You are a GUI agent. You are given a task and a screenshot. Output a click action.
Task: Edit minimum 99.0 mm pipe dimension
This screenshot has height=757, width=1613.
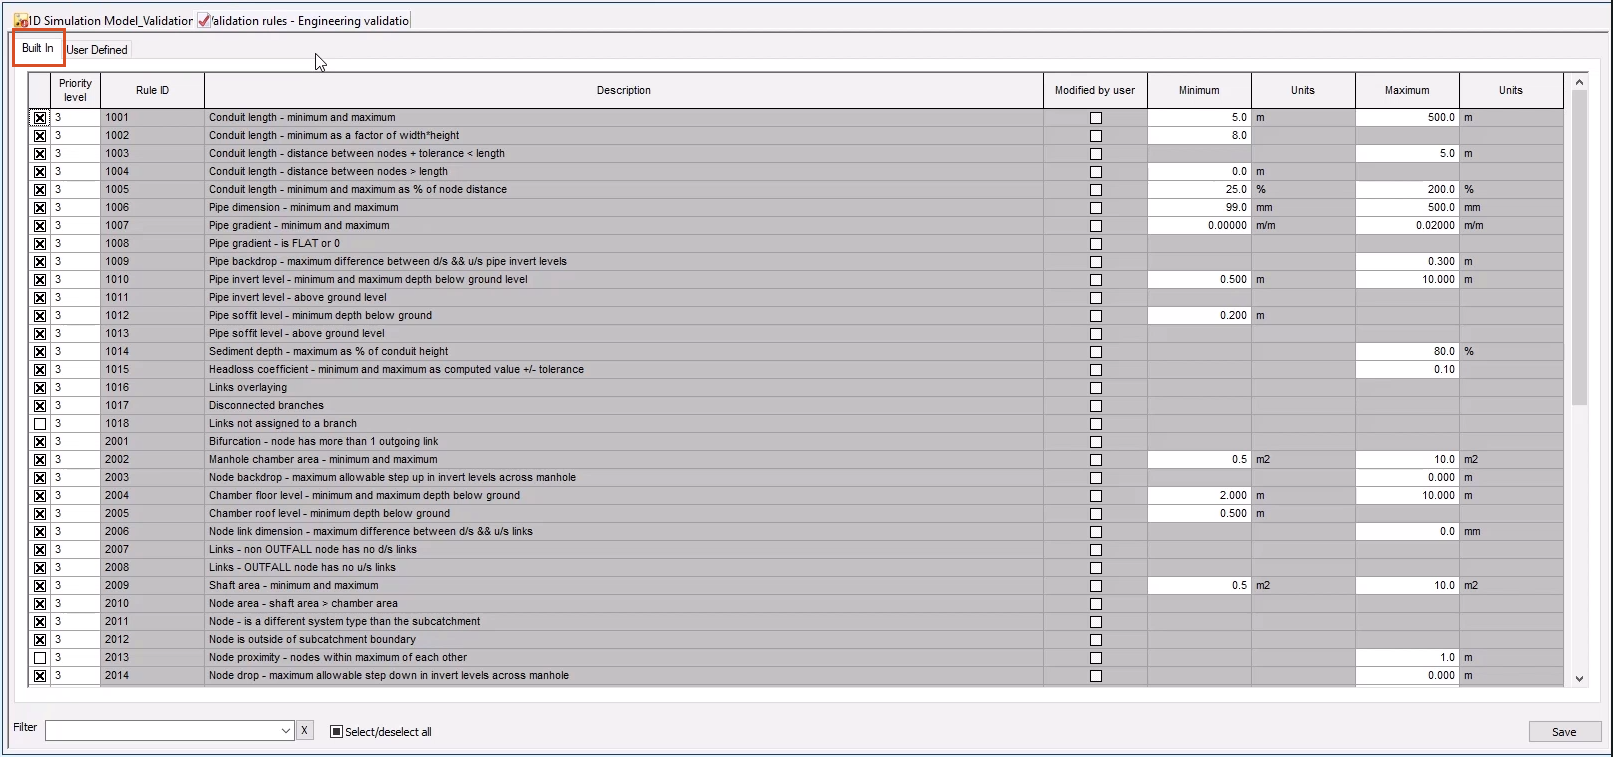click(x=1199, y=207)
